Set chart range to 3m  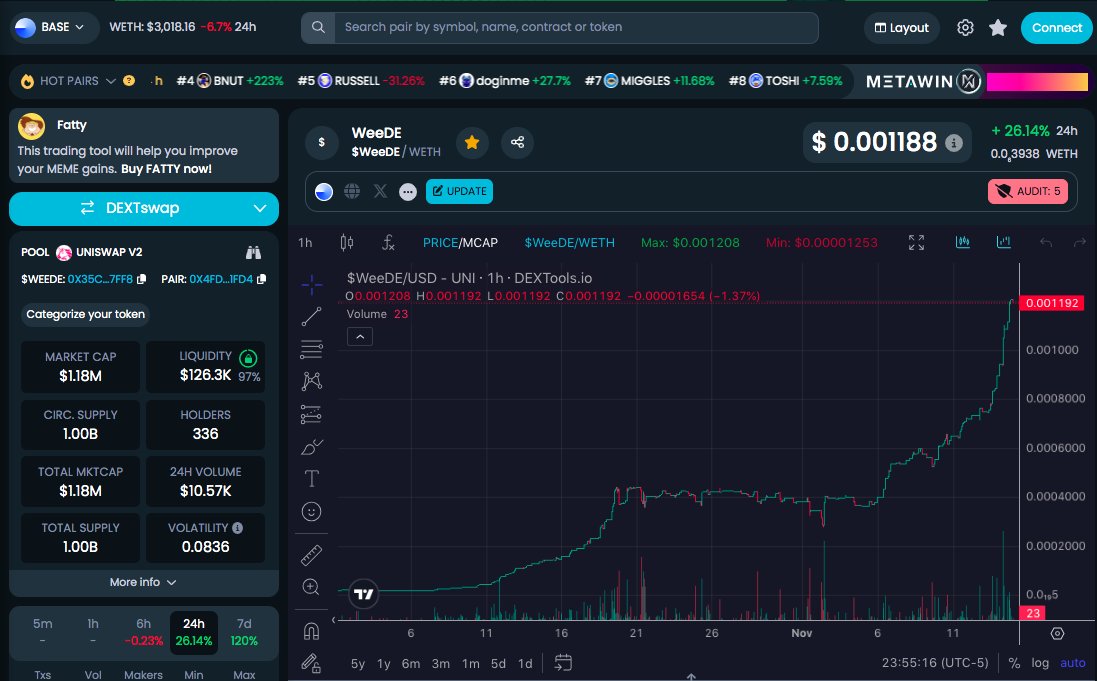point(441,664)
